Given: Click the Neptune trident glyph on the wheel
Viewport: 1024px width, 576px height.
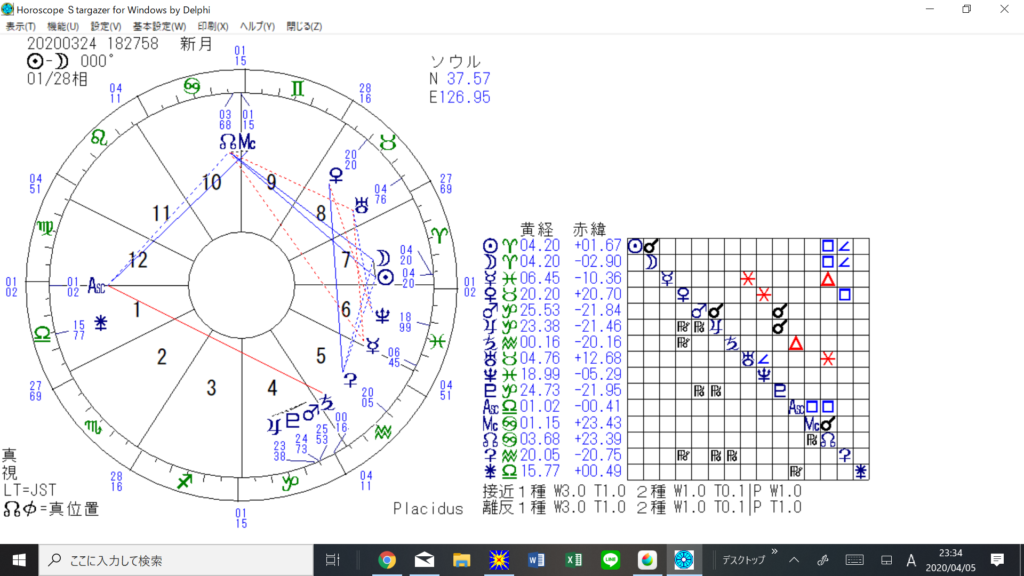Looking at the screenshot, I should coord(382,317).
